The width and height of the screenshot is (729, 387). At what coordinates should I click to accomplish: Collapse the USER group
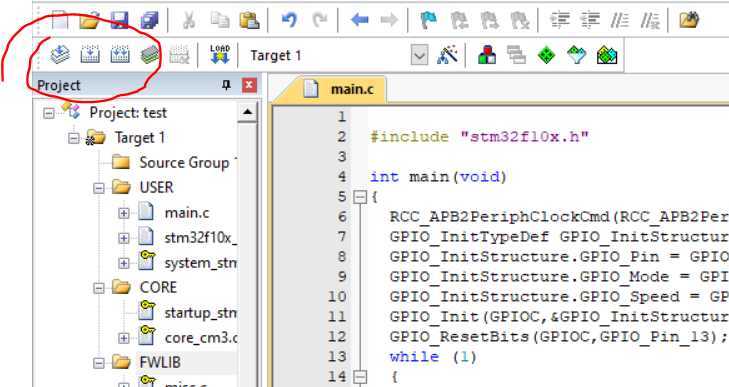click(x=99, y=188)
